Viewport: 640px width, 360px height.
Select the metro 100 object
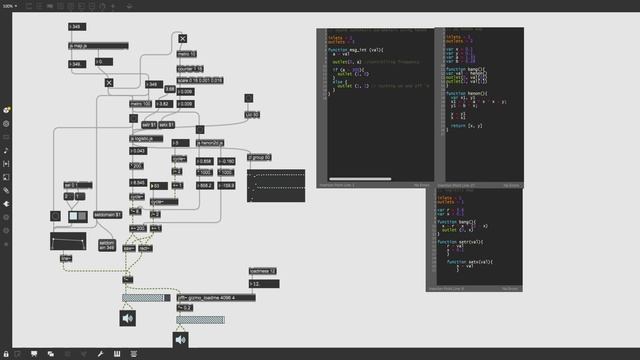(x=140, y=104)
